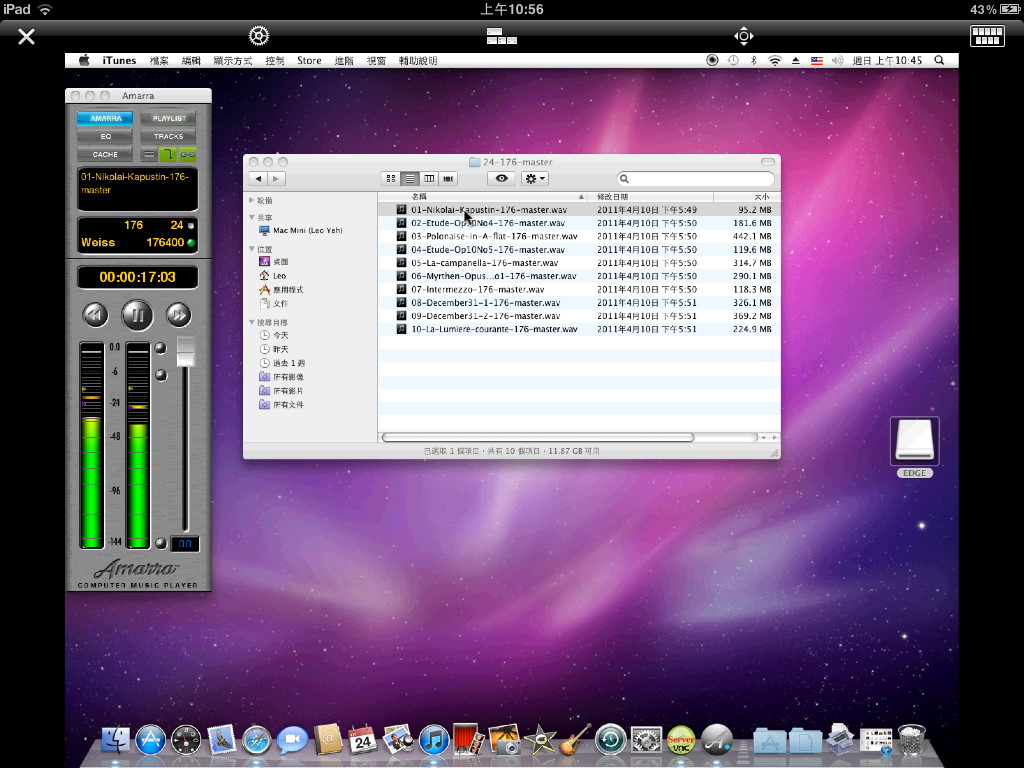Switch Finder to list view

point(409,178)
